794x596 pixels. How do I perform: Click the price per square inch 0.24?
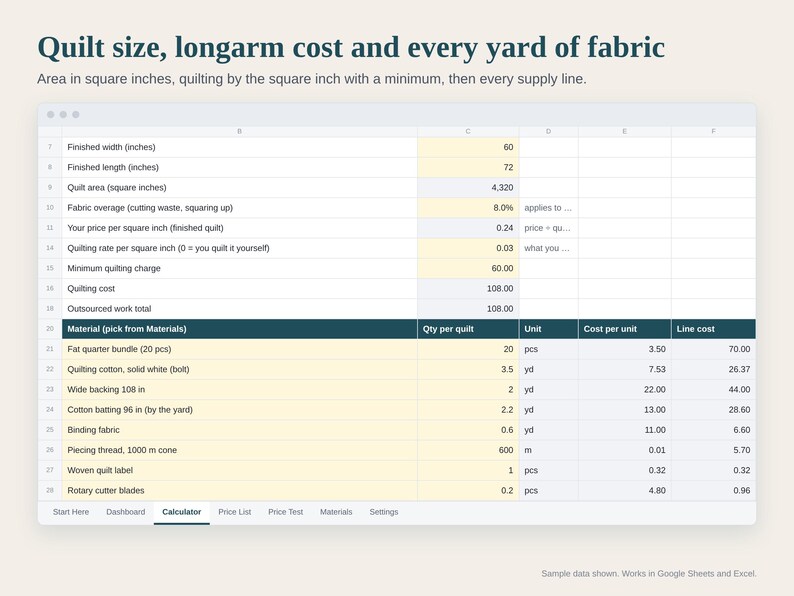(468, 228)
